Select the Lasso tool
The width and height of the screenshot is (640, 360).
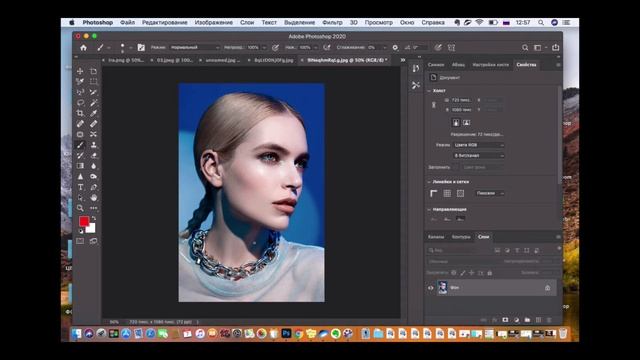point(80,102)
